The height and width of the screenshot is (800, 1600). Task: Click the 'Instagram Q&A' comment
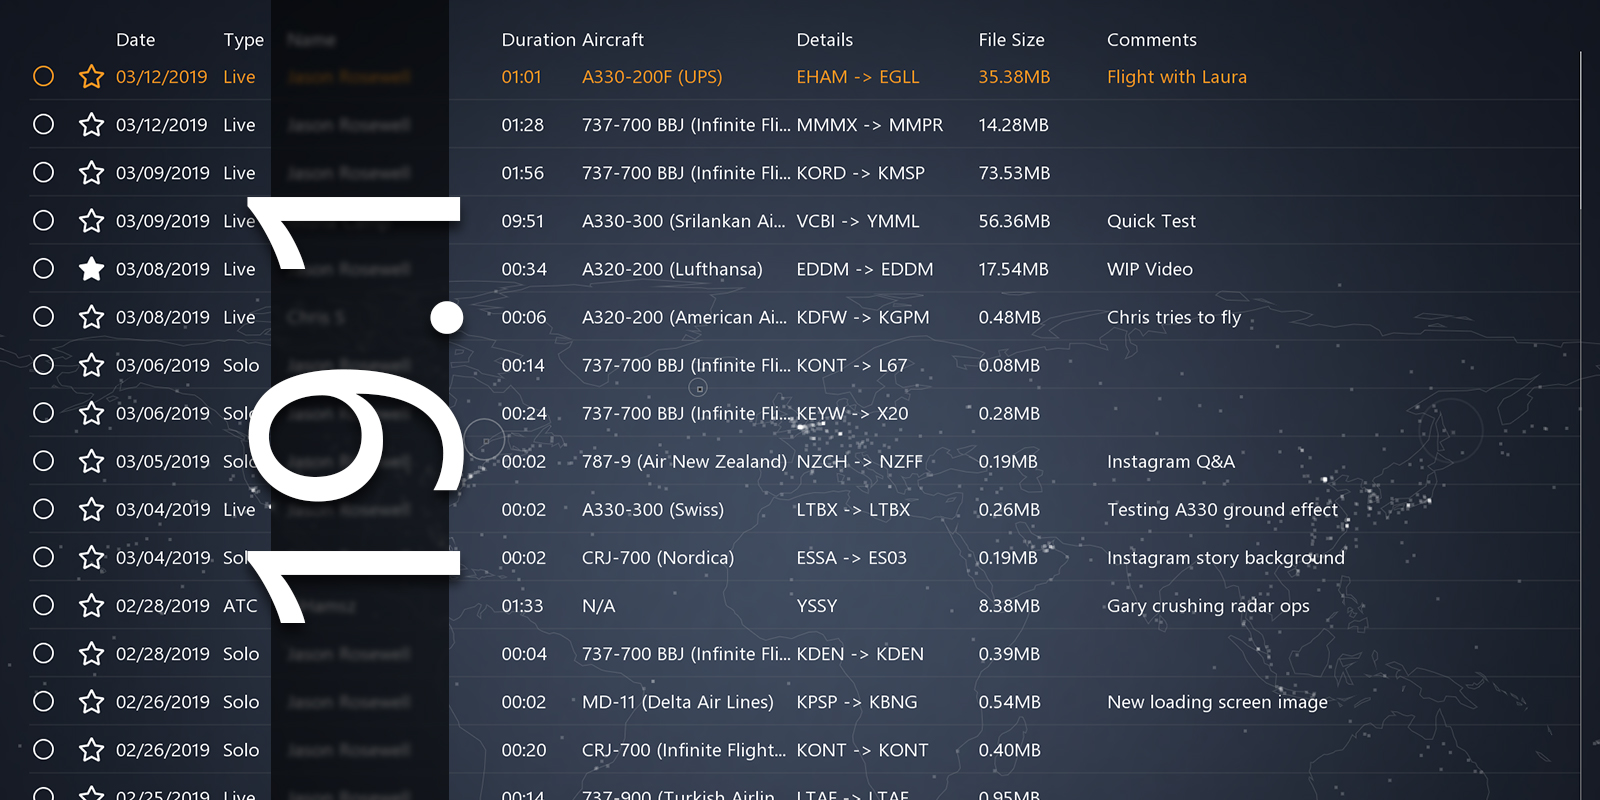tap(1170, 461)
